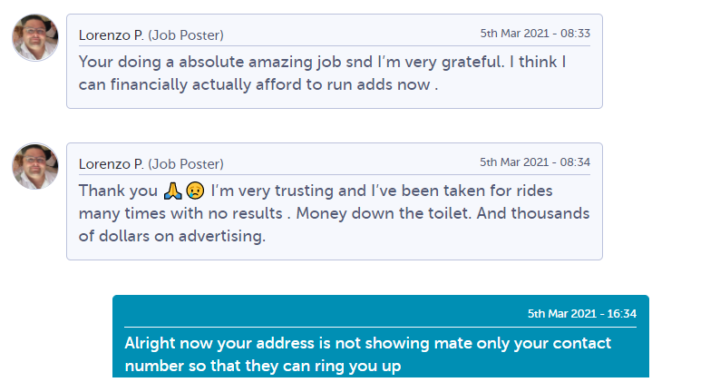Click the 5th Mar 2021 - 16:34 timestamp
The height and width of the screenshot is (392, 720).
[x=582, y=314]
